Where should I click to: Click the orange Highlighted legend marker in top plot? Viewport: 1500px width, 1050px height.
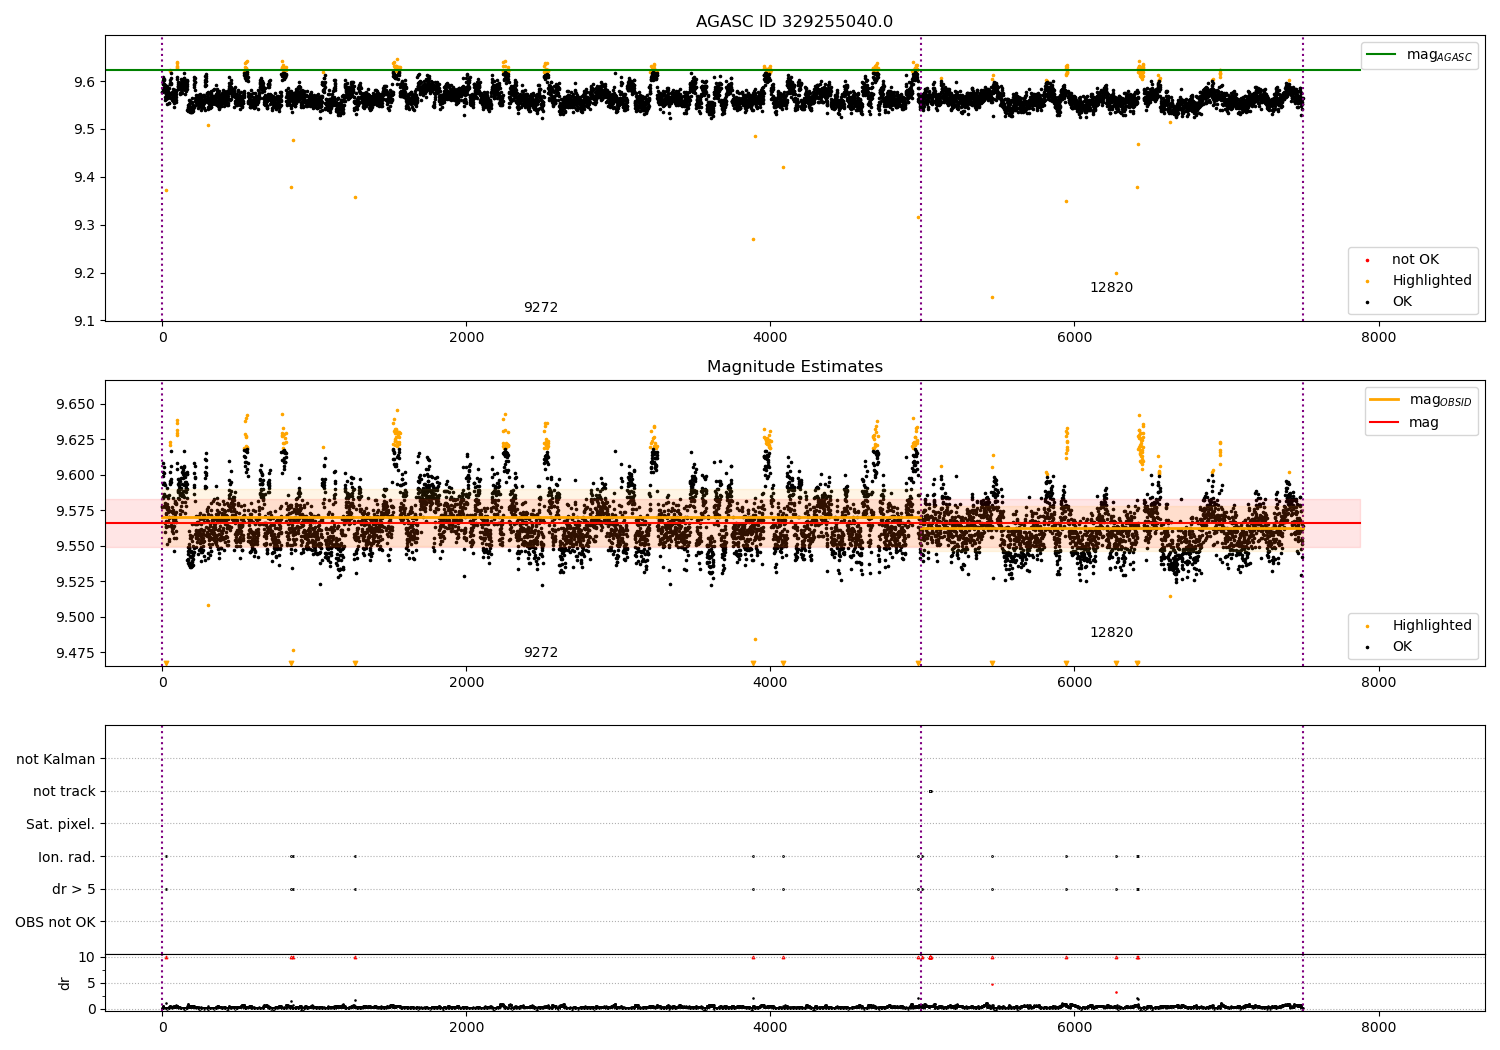[x=1367, y=282]
